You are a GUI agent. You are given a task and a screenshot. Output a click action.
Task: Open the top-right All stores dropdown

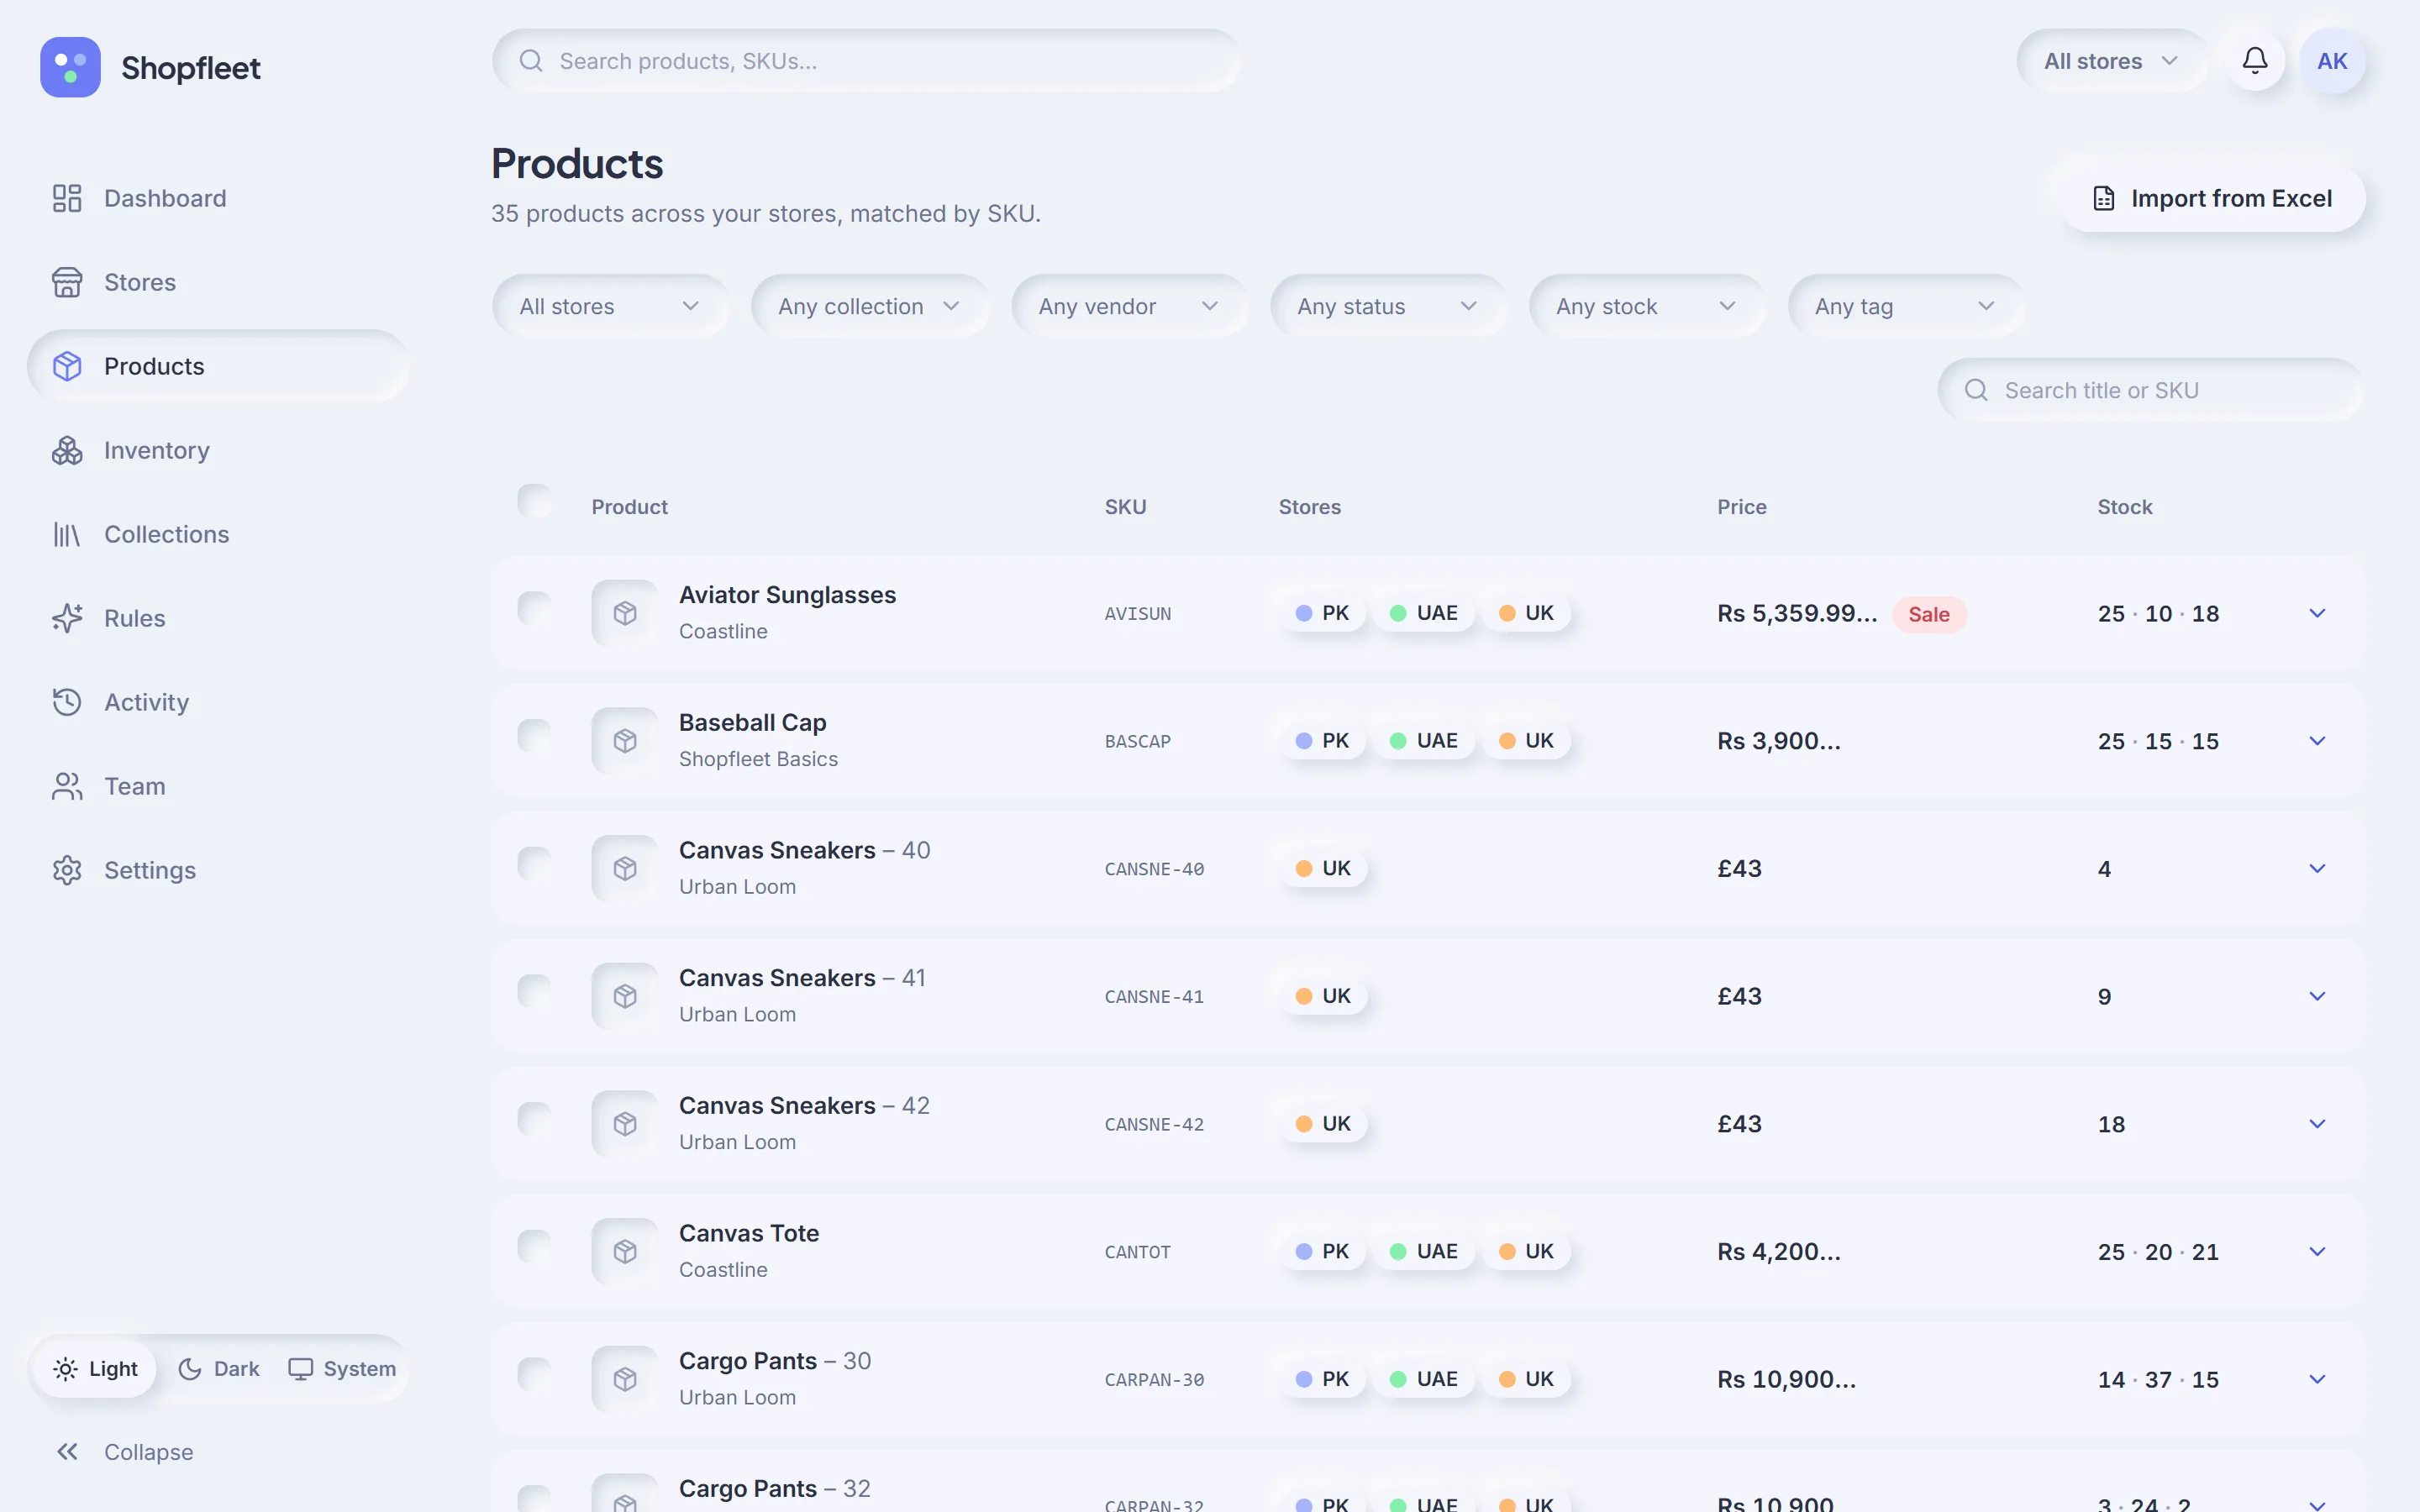tap(2110, 61)
